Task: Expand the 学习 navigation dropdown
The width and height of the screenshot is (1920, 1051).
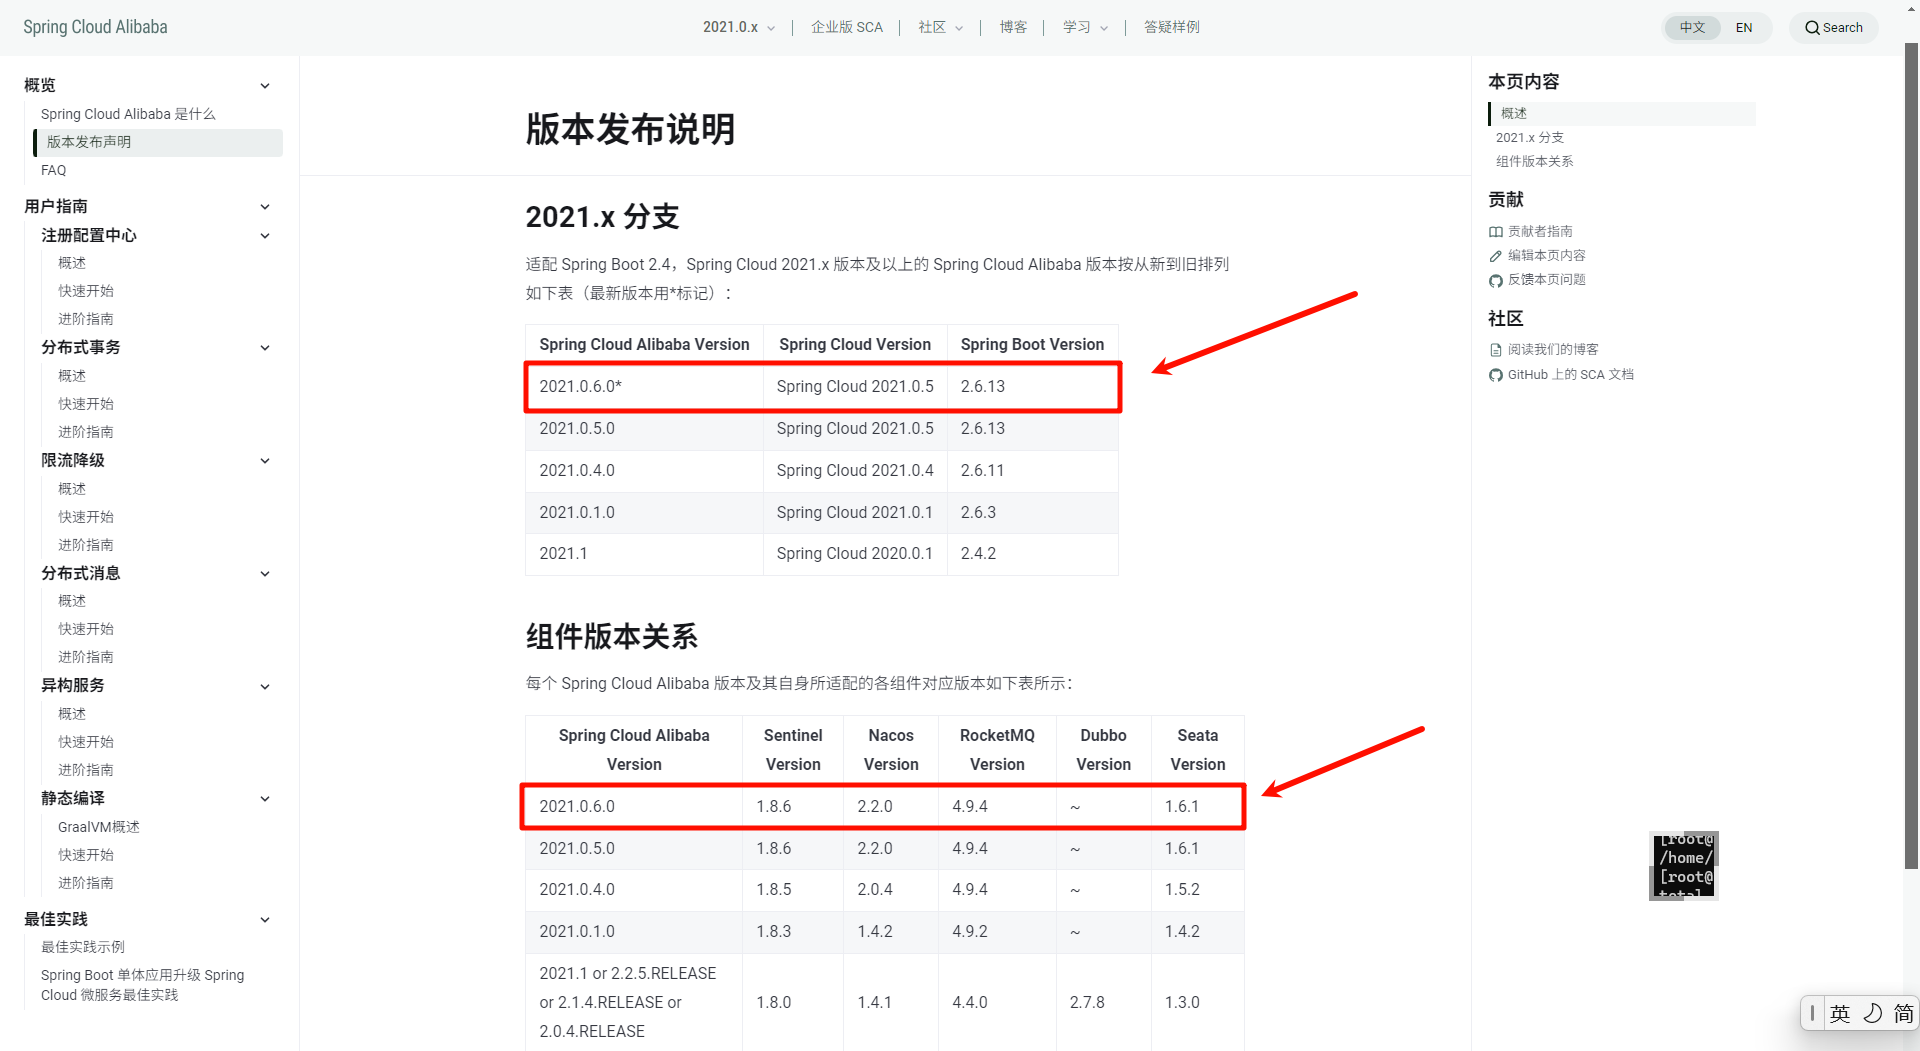Action: pyautogui.click(x=1085, y=27)
